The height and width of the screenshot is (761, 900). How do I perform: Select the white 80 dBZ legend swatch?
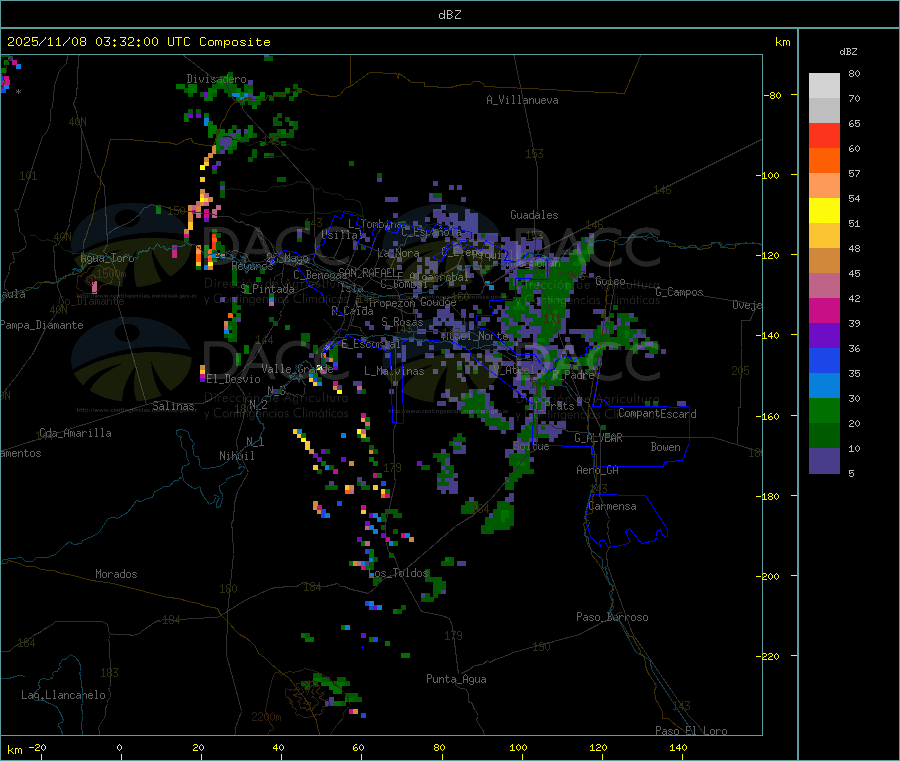coord(824,86)
